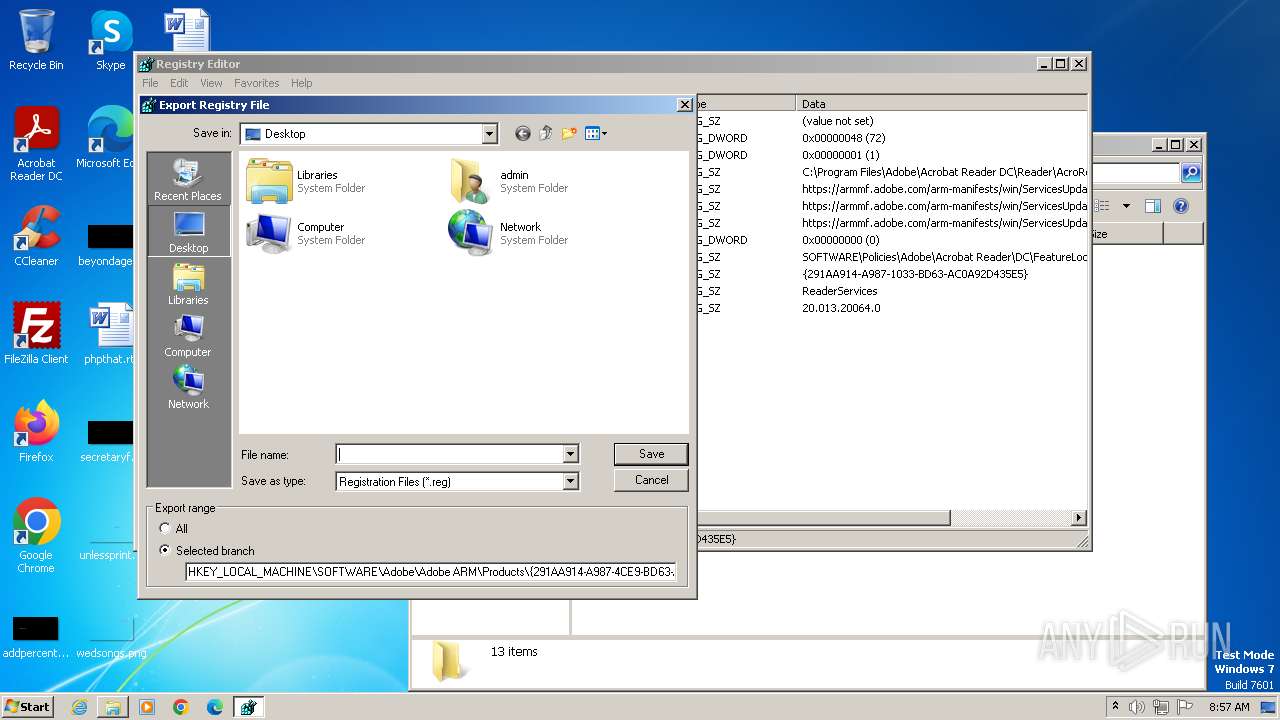This screenshot has width=1280, height=720.
Task: Select the admin system folder item
Action: pyautogui.click(x=507, y=181)
